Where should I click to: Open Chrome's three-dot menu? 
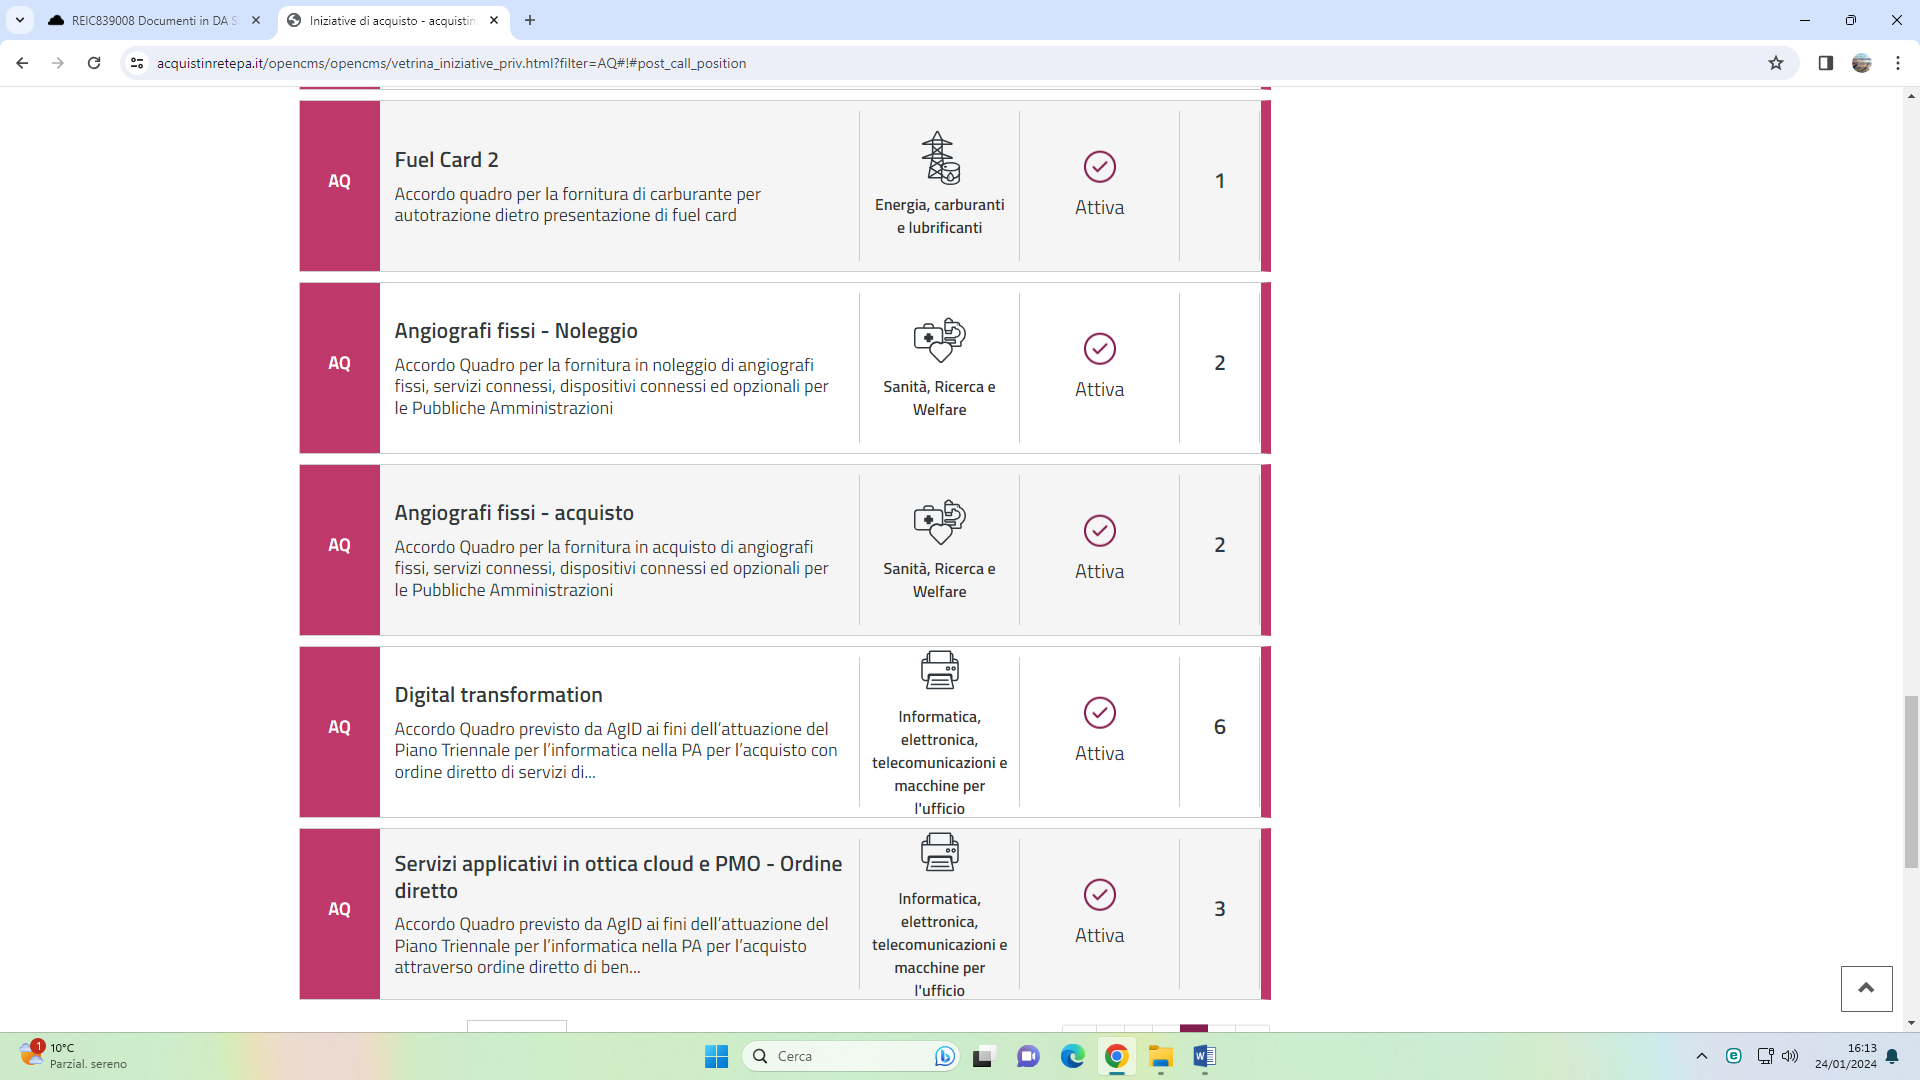click(x=1898, y=63)
